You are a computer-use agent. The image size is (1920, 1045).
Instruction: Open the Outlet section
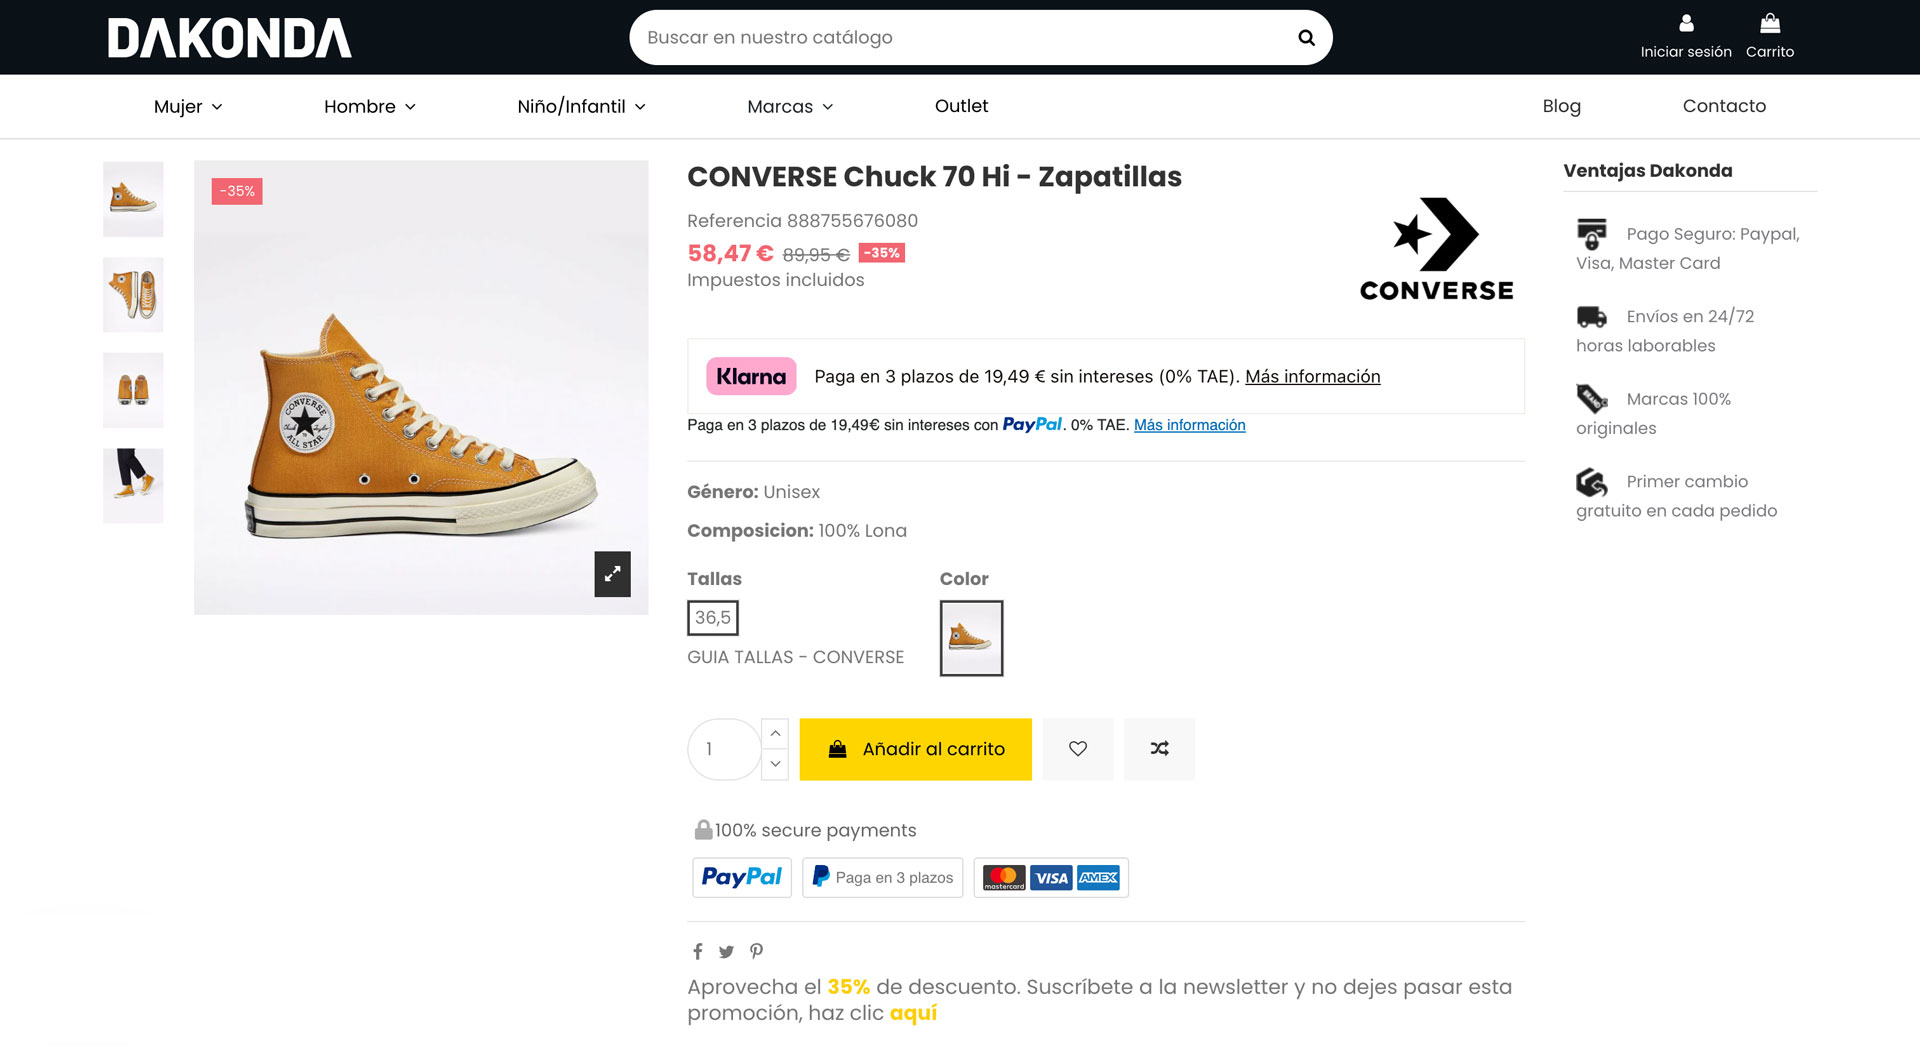tap(961, 106)
